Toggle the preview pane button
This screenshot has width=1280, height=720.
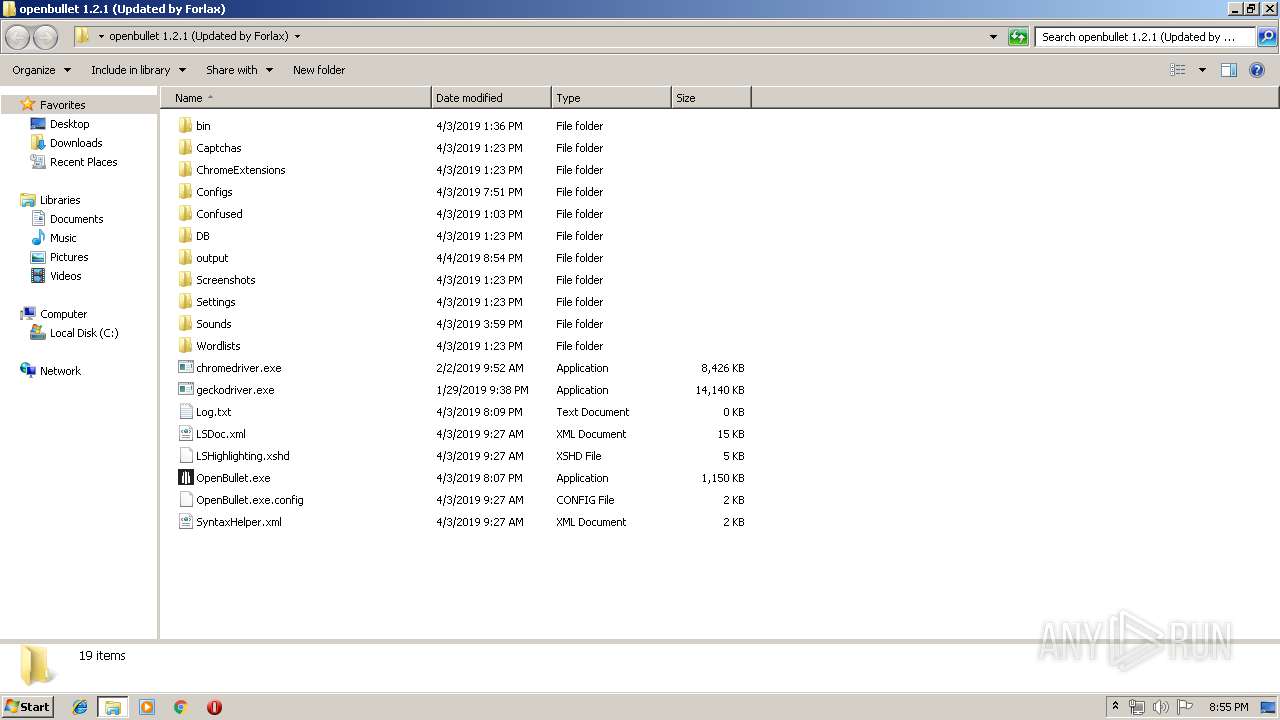(1229, 70)
